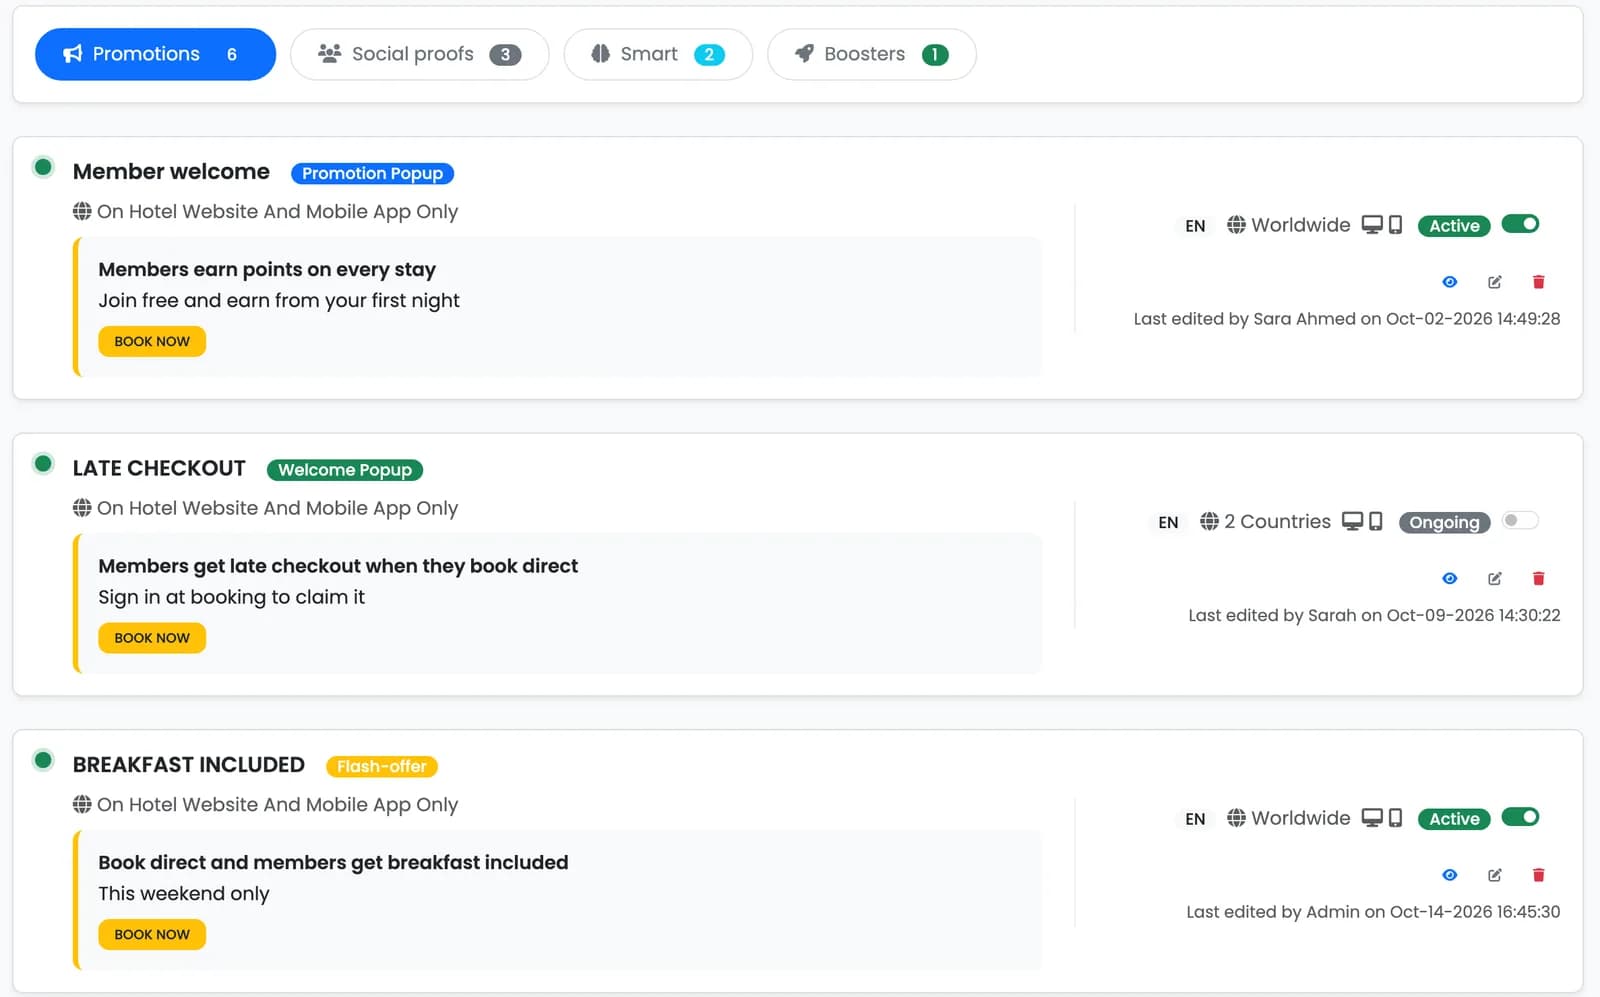Preview the BREAKFAST INCLUDED promotion
The width and height of the screenshot is (1600, 997).
1449,875
